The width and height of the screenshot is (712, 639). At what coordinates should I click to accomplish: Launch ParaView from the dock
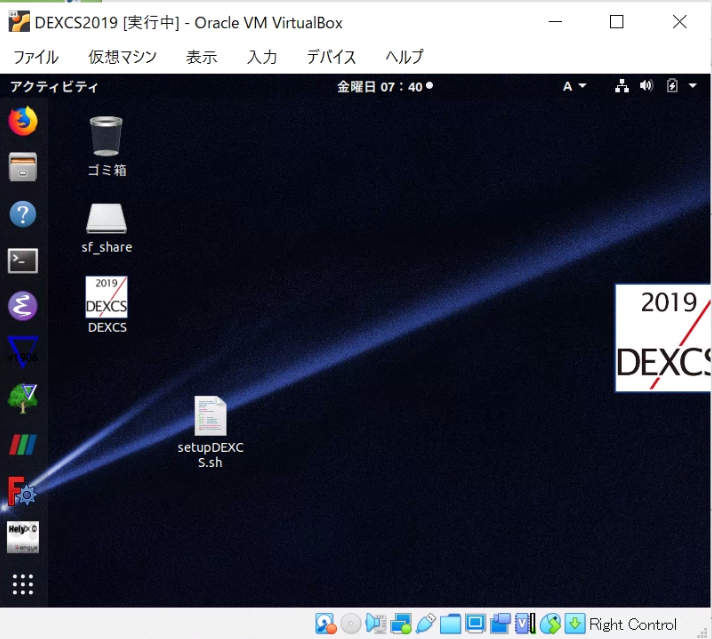click(x=22, y=444)
